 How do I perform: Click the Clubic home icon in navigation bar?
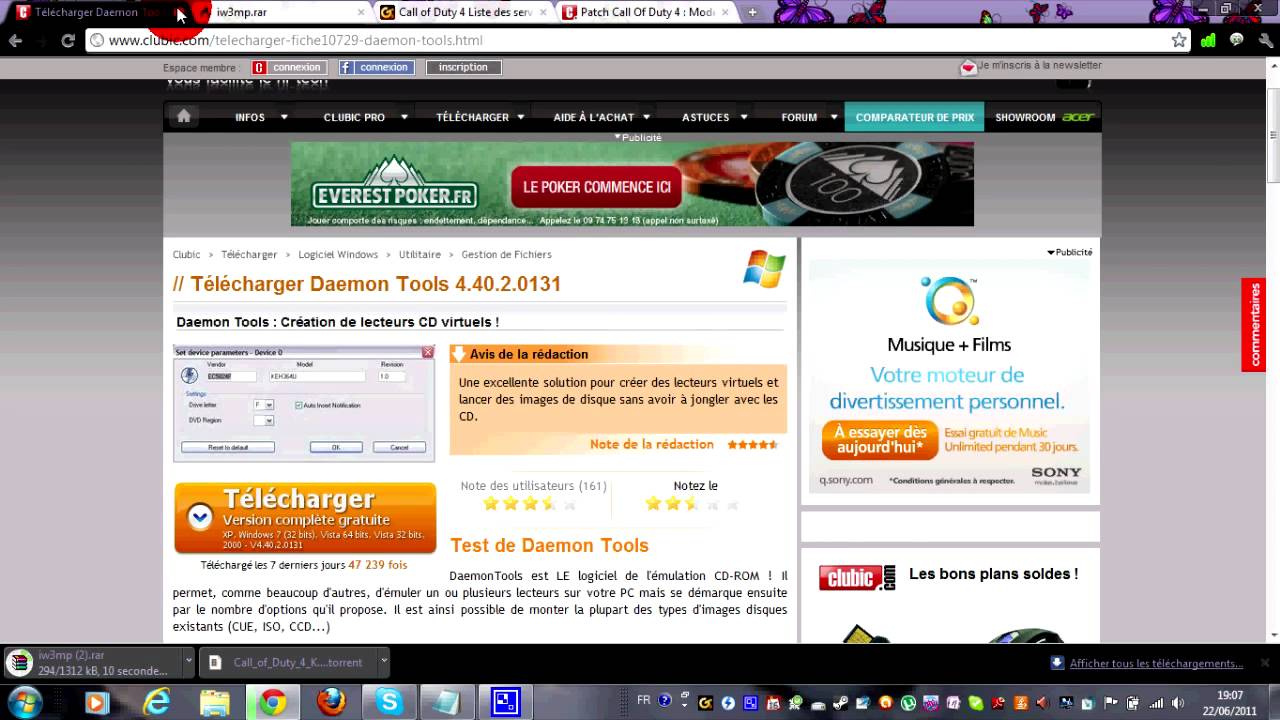click(x=184, y=116)
